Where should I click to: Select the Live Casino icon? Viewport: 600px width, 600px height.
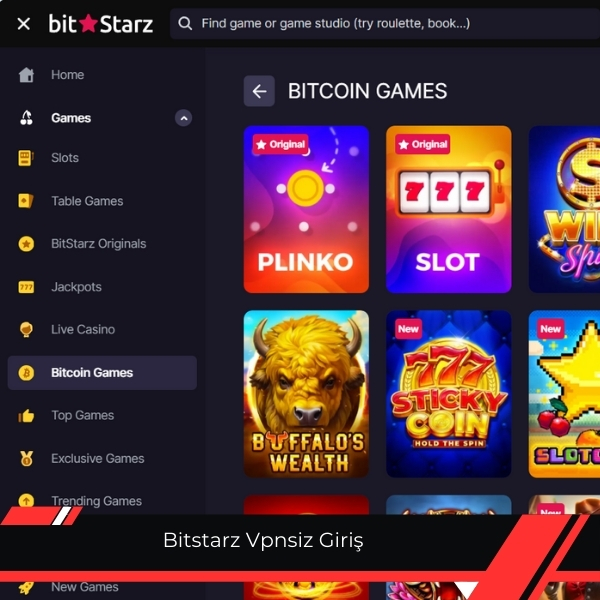point(26,329)
